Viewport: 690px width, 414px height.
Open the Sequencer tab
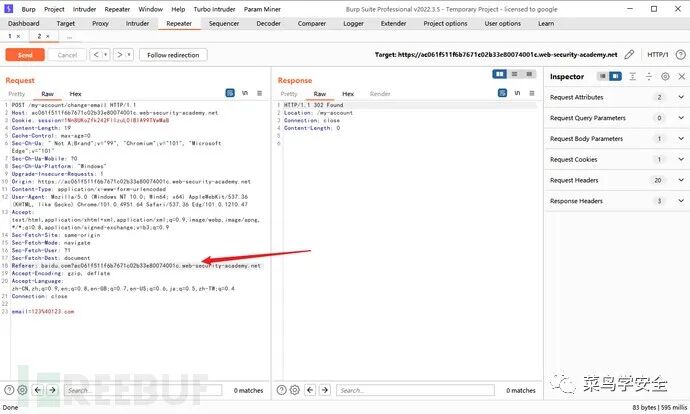point(224,23)
